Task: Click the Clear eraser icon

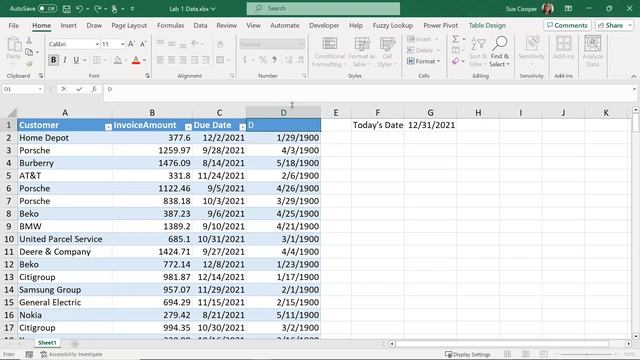Action: coord(456,61)
